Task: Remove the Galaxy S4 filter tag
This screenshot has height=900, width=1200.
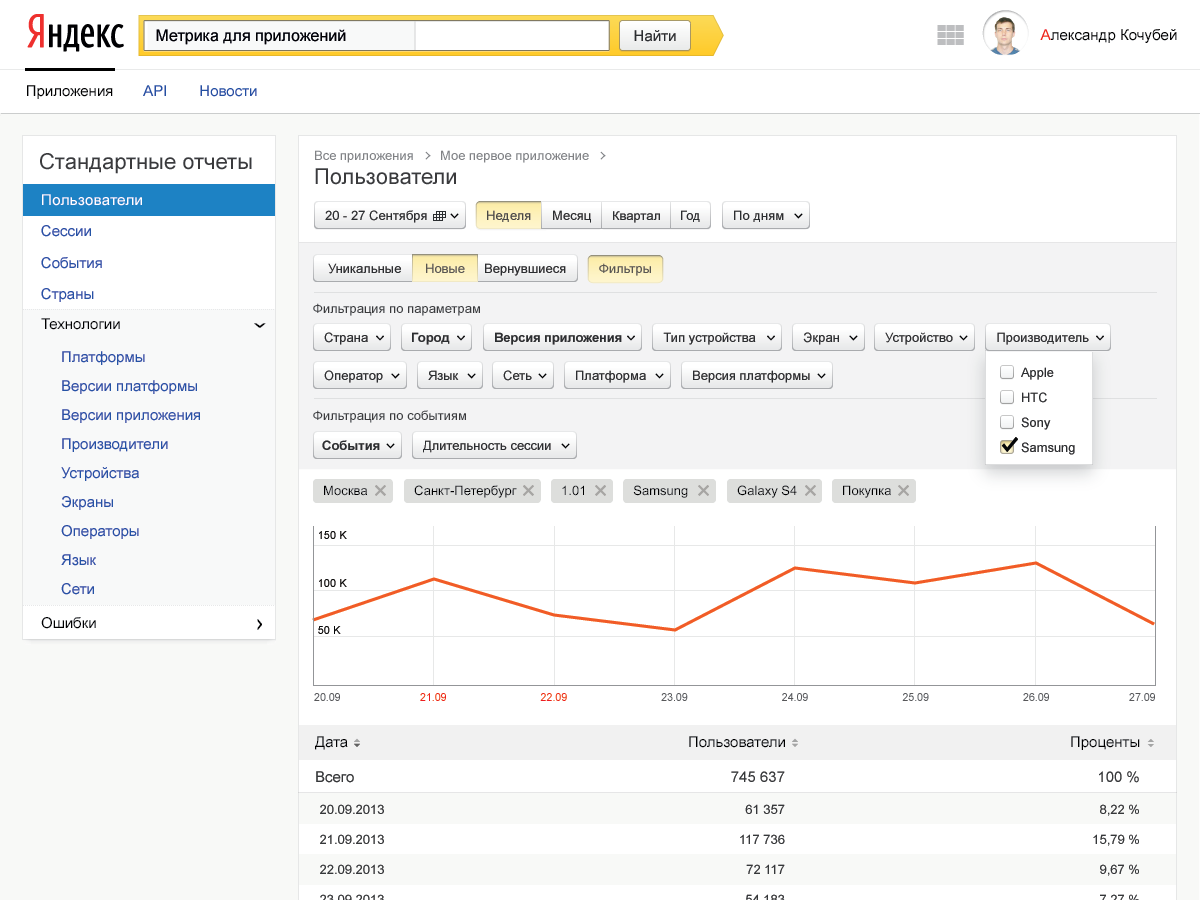Action: (x=810, y=491)
